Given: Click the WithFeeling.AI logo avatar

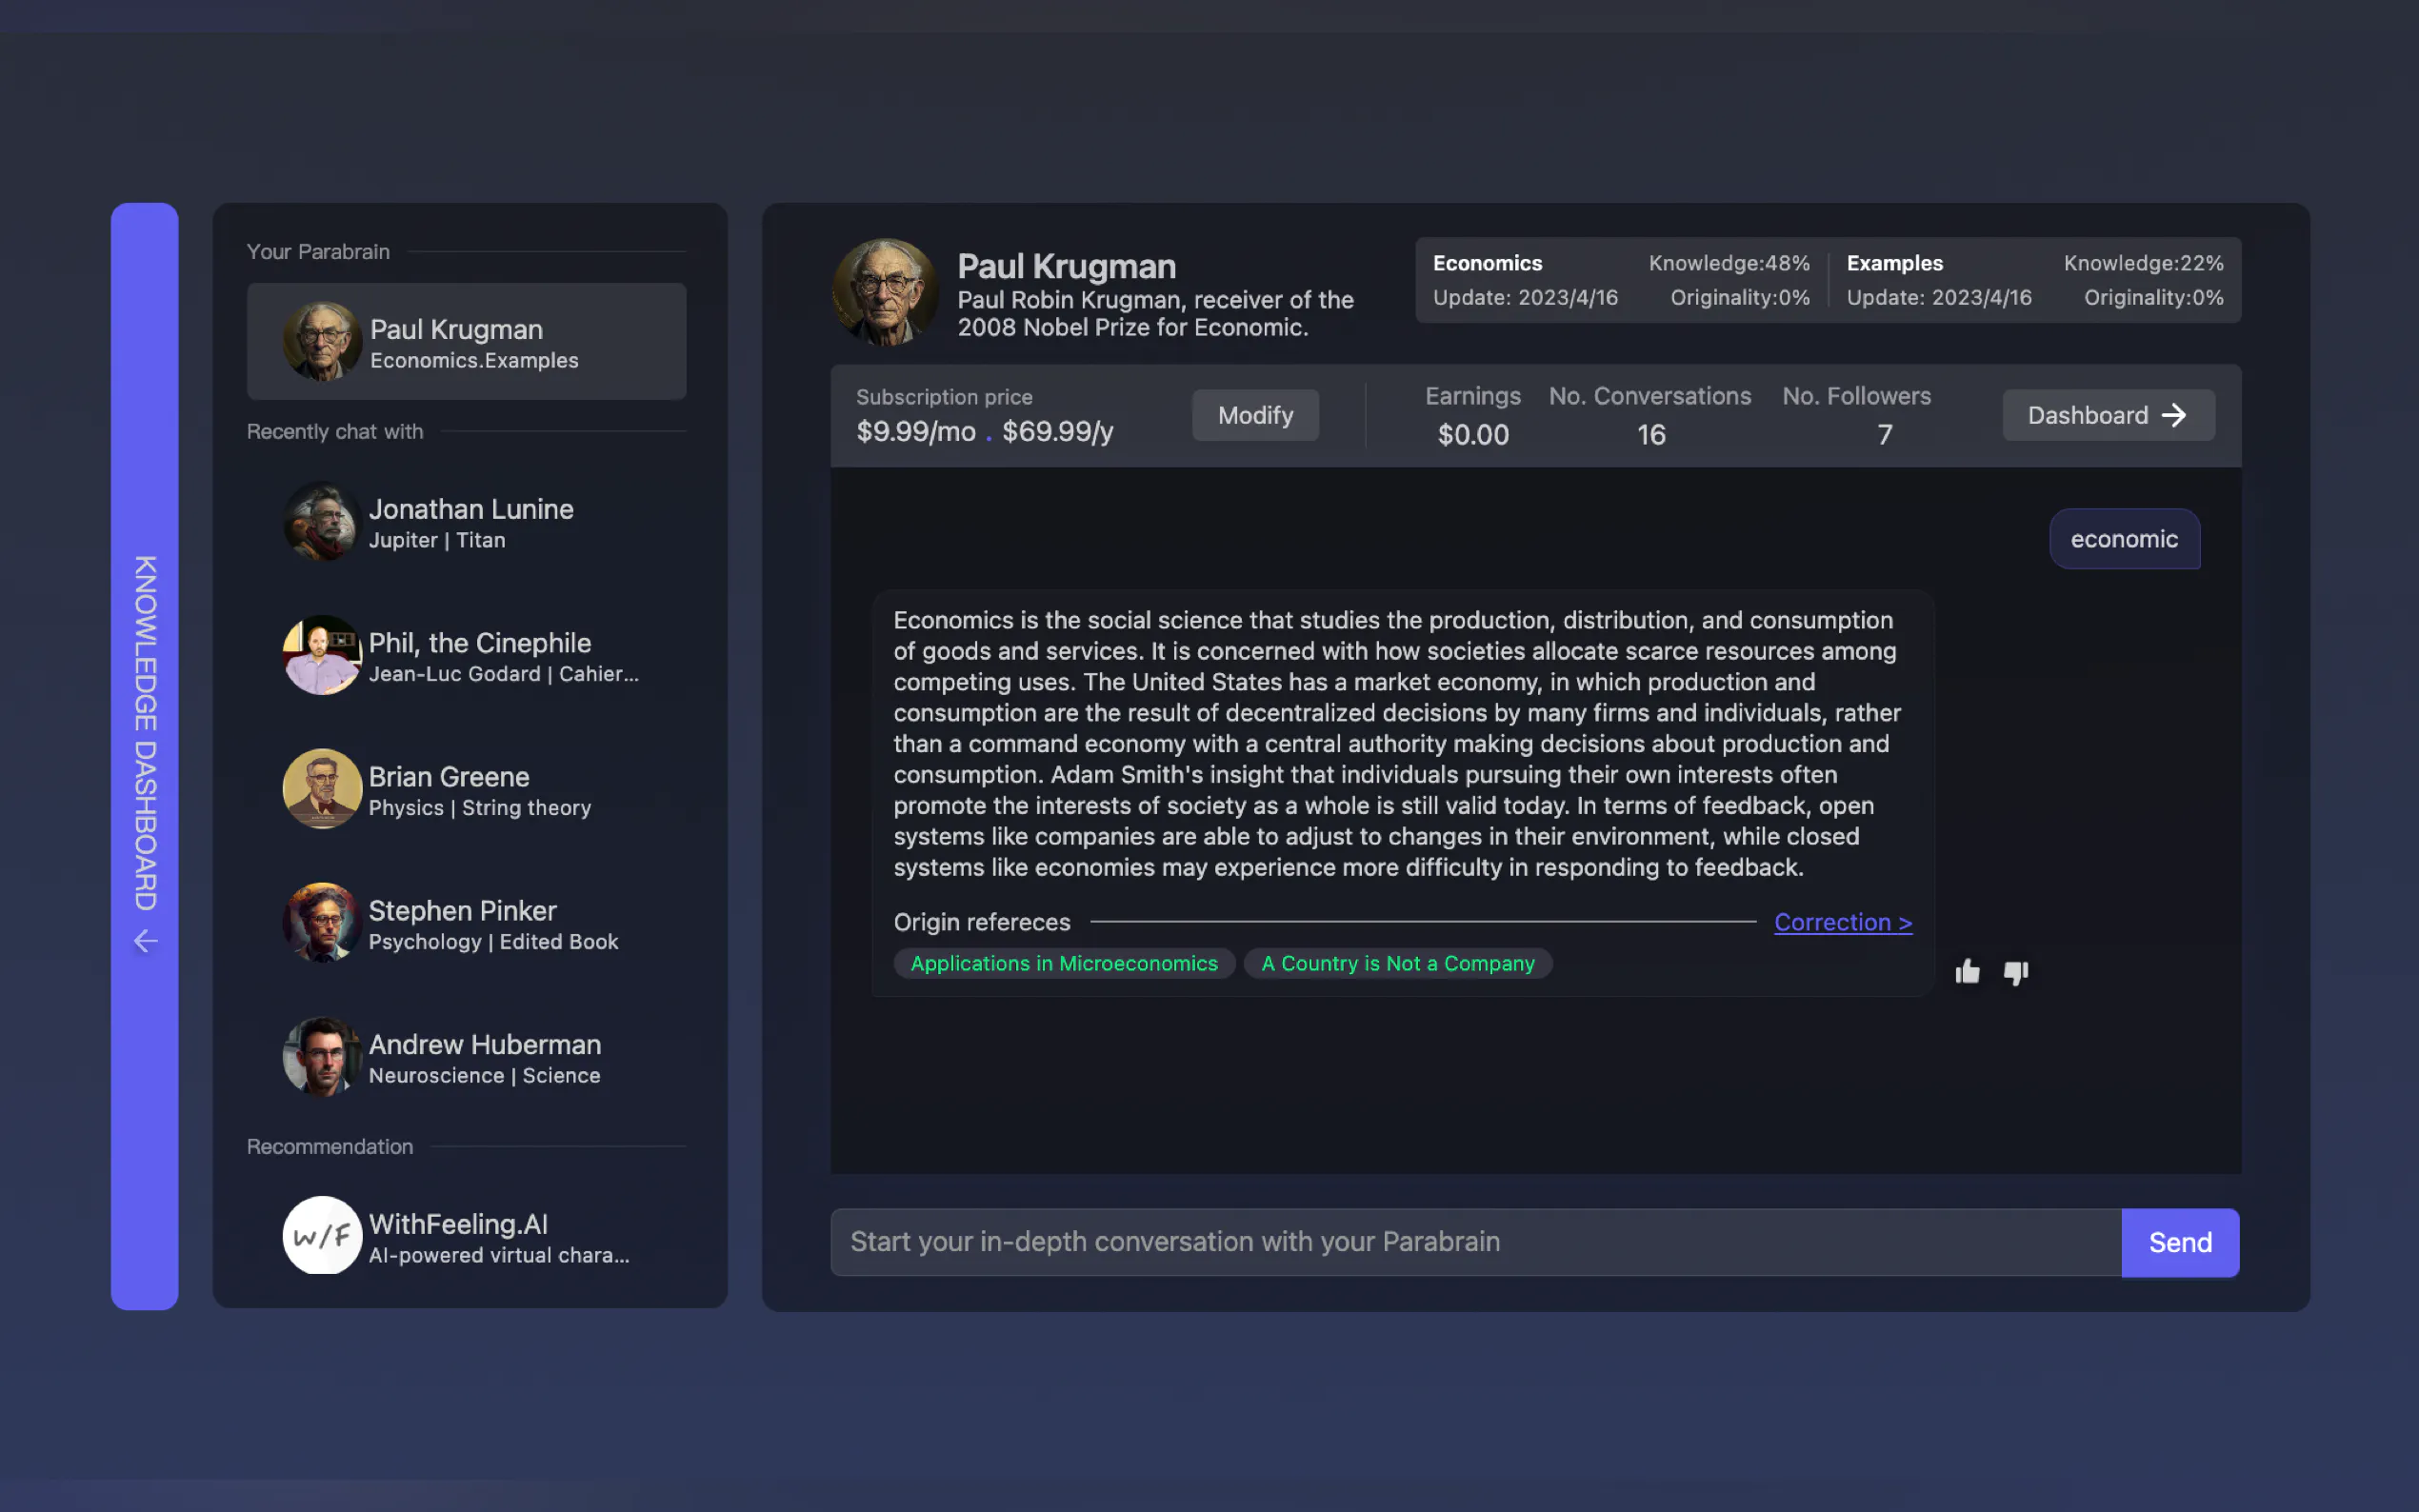Looking at the screenshot, I should tap(322, 1236).
